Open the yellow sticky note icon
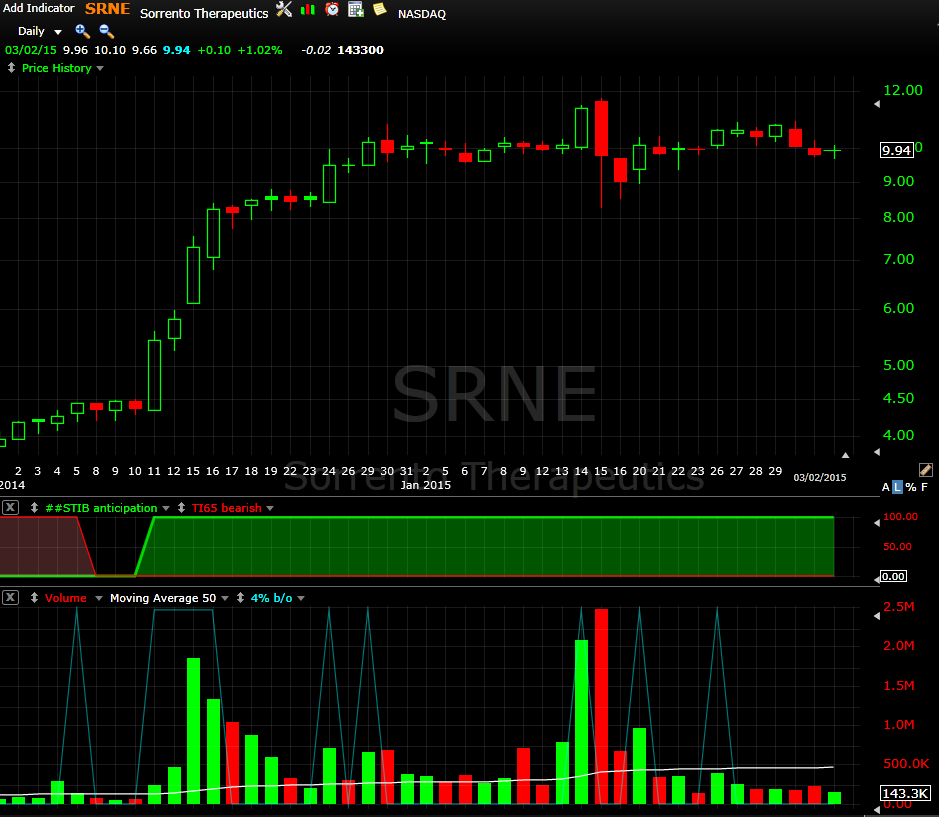 380,10
